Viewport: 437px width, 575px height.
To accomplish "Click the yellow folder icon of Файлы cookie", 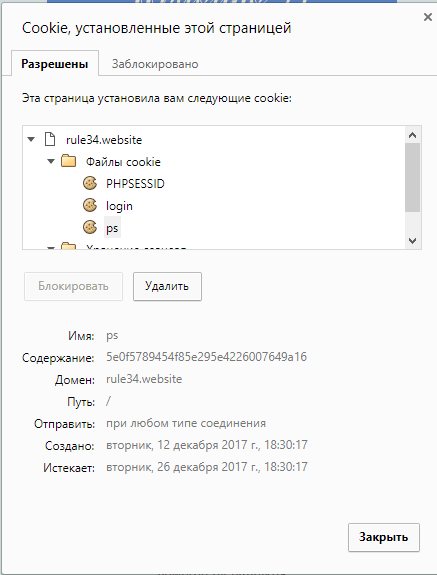I will point(69,161).
